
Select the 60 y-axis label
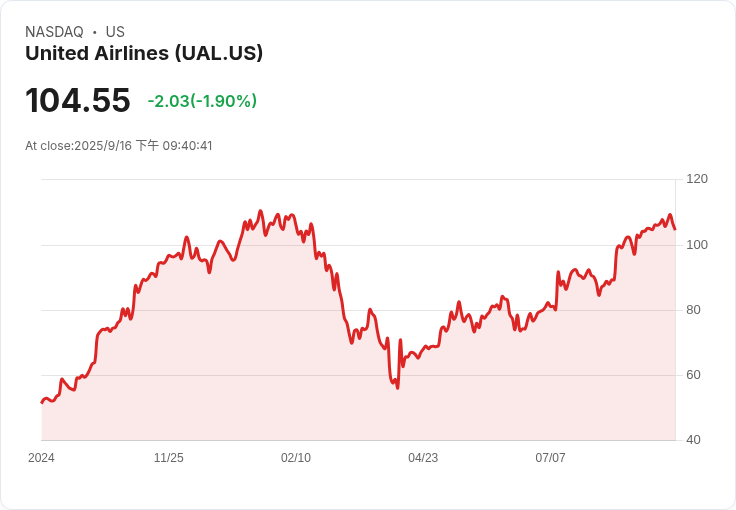coord(694,375)
